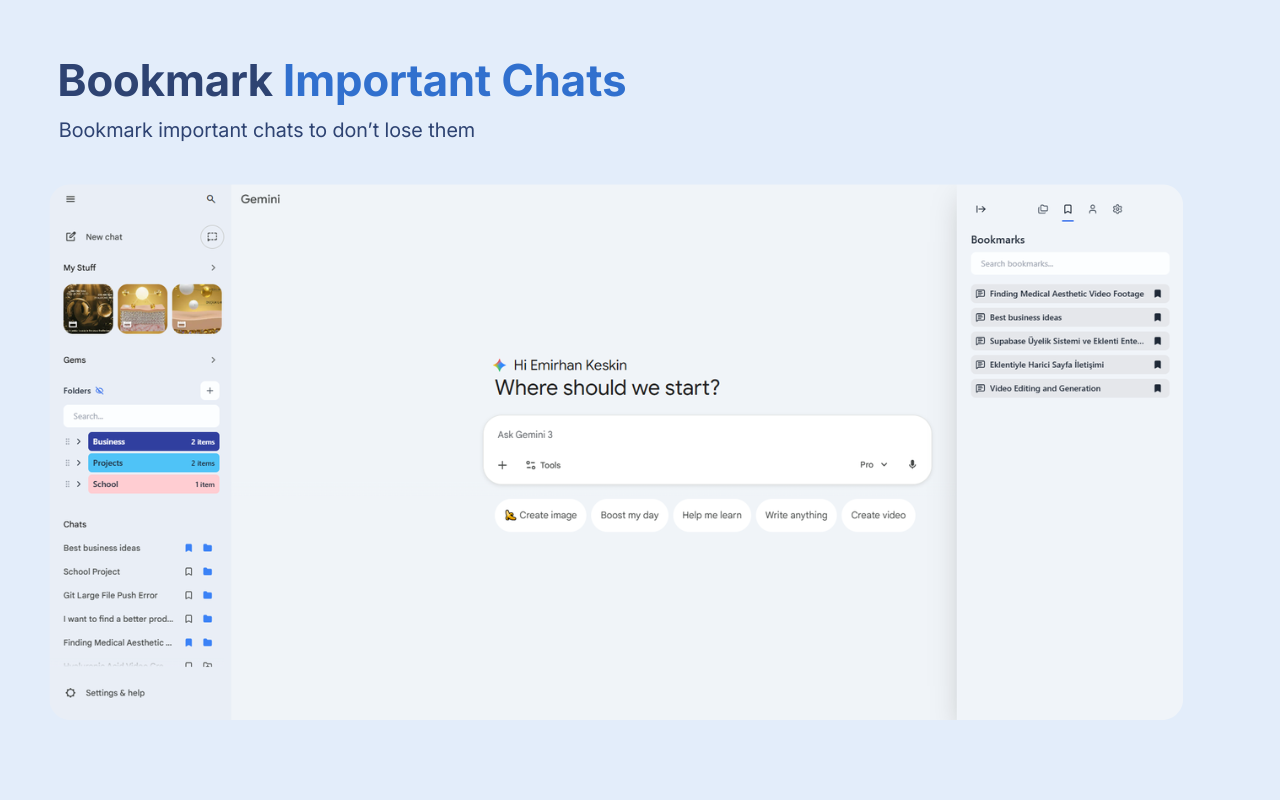Expand My Stuff section arrow
1280x800 pixels.
coord(213,268)
